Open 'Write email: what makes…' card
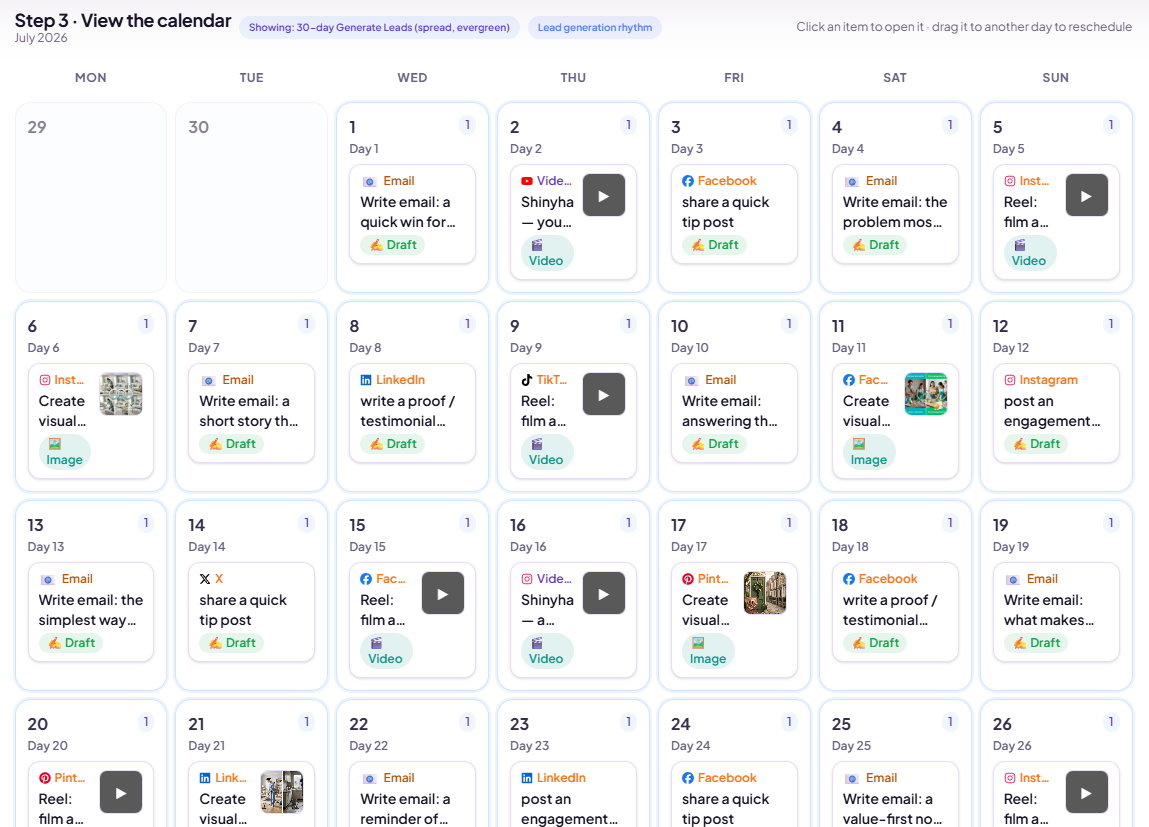The image size is (1149, 827). [1056, 612]
